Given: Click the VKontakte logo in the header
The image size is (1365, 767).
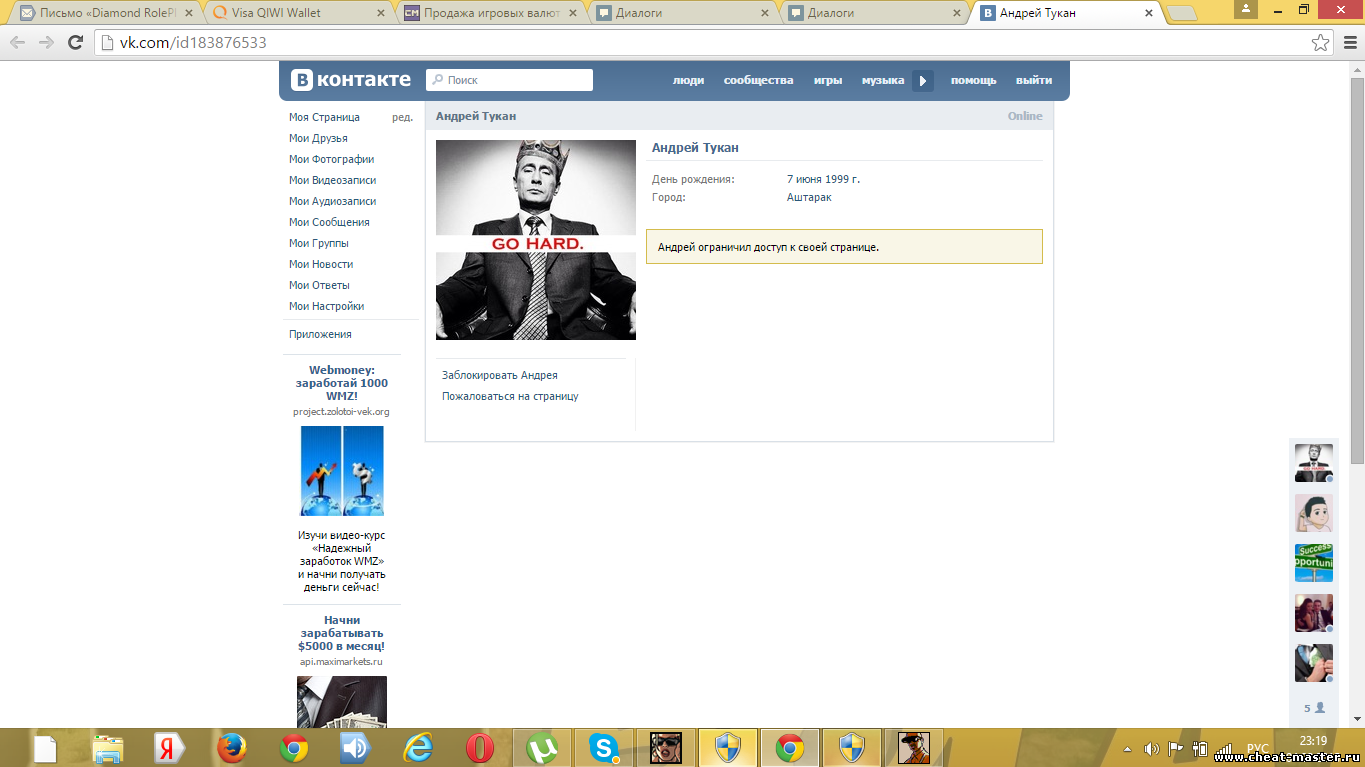Looking at the screenshot, I should coord(350,80).
